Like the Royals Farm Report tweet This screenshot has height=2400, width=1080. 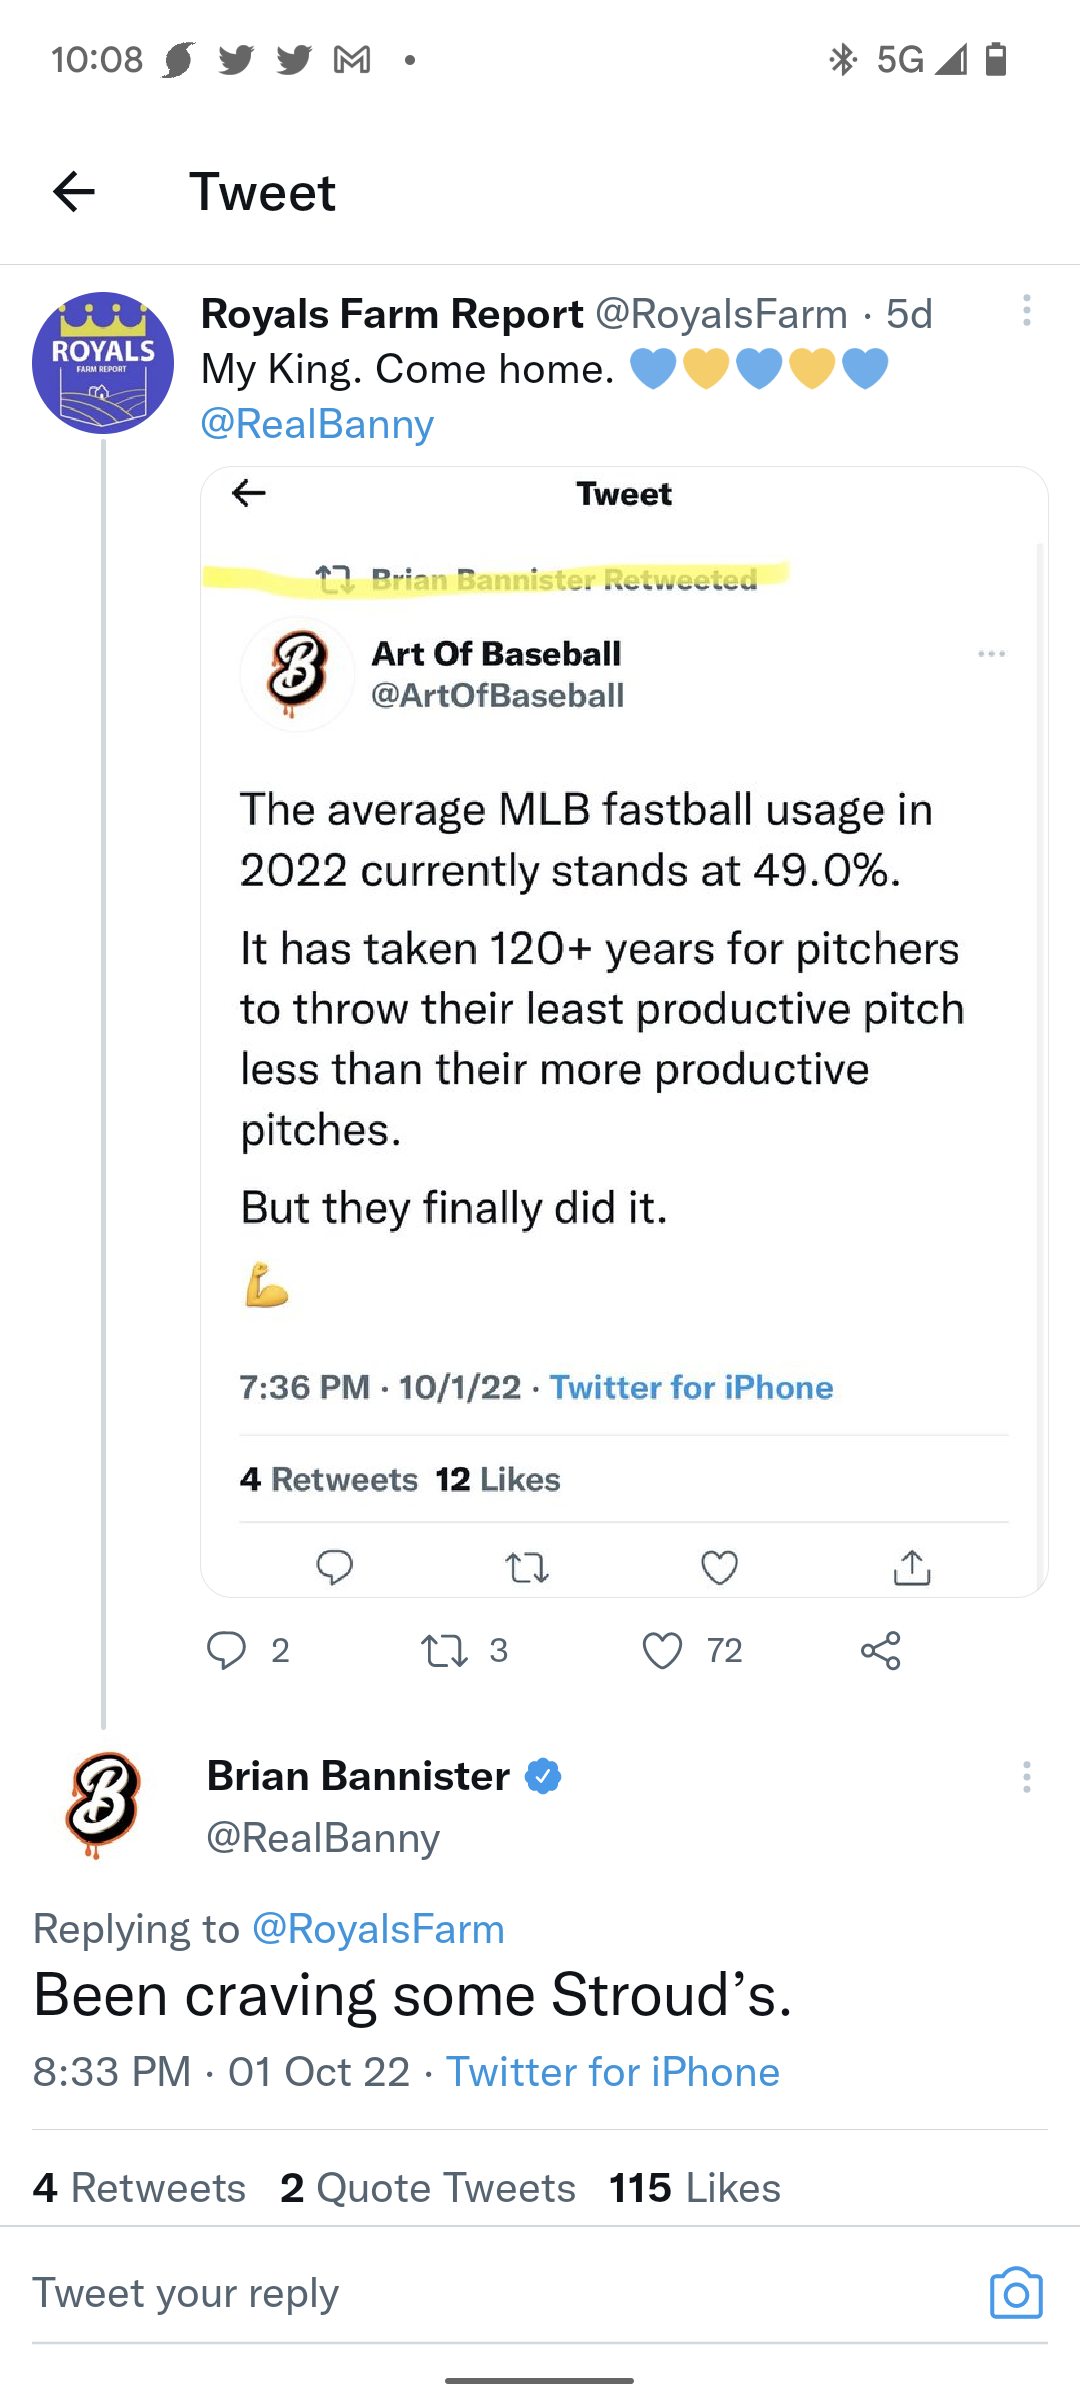point(662,1650)
